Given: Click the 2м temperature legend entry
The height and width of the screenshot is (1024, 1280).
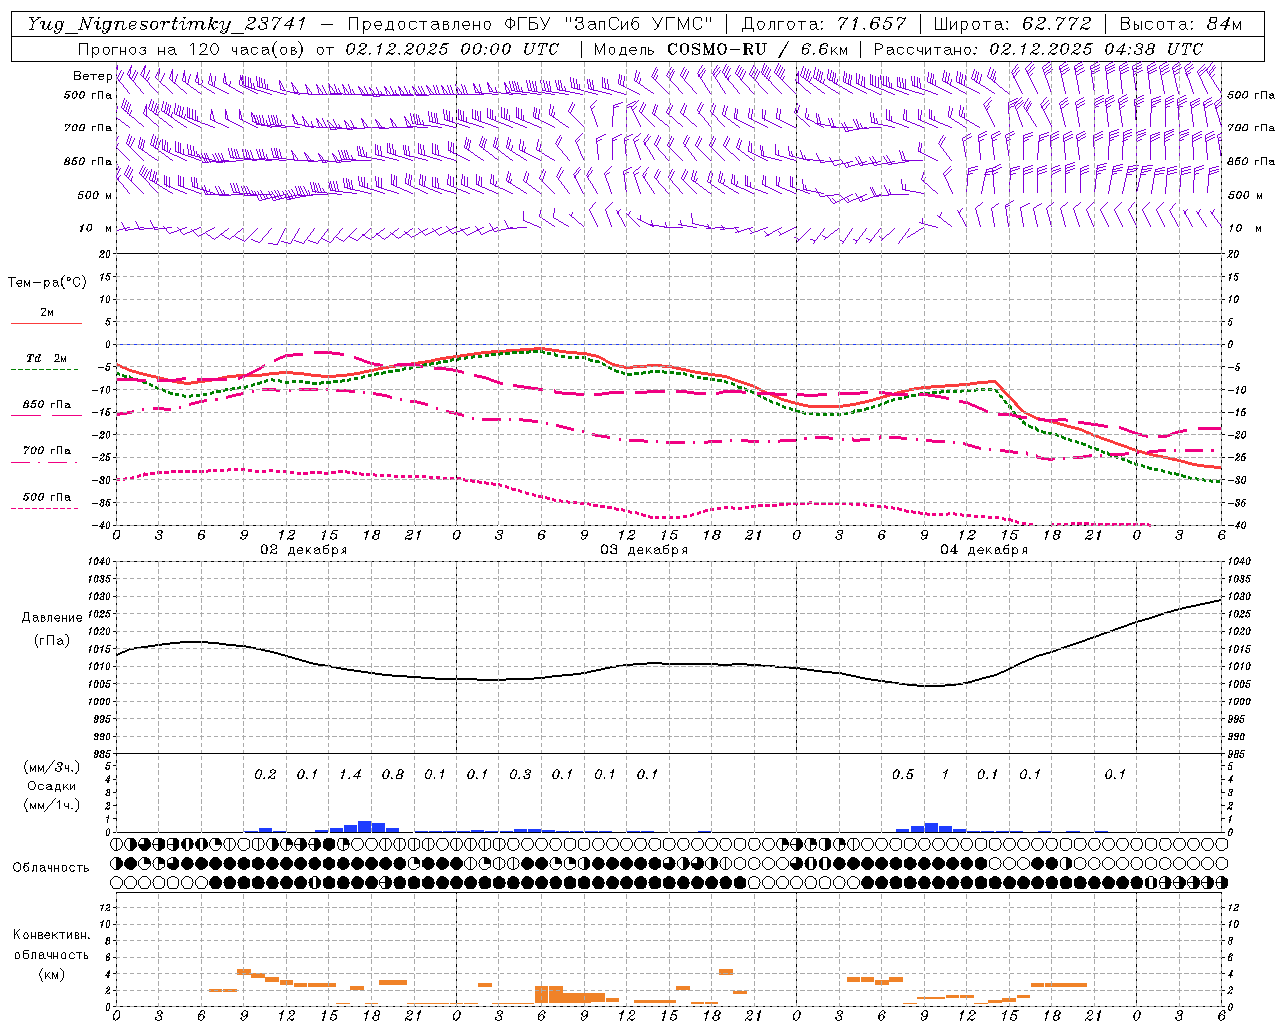Looking at the screenshot, I should pyautogui.click(x=47, y=312).
